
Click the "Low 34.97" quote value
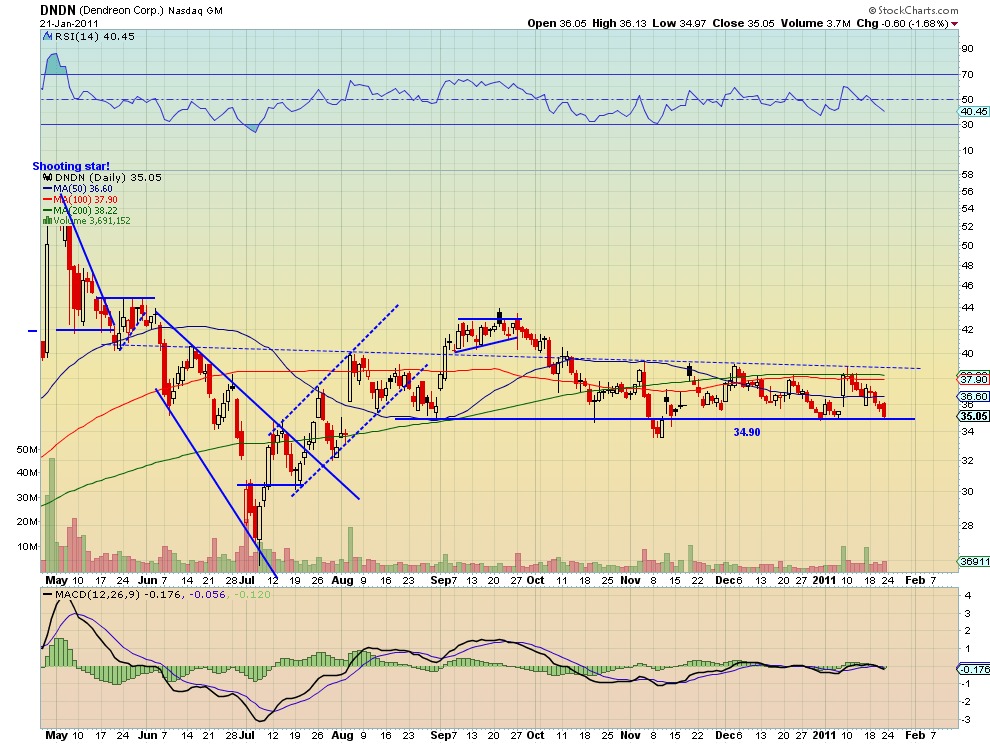679,23
